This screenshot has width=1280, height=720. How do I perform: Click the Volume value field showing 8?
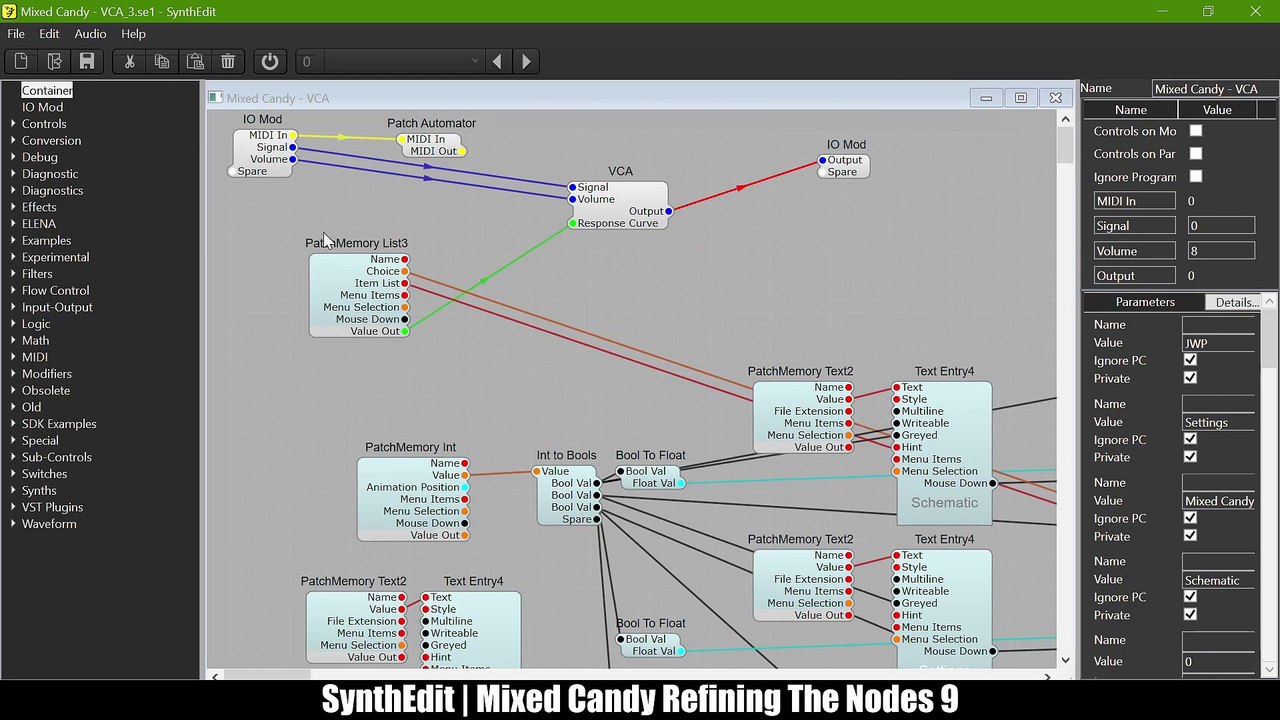pyautogui.click(x=1220, y=251)
